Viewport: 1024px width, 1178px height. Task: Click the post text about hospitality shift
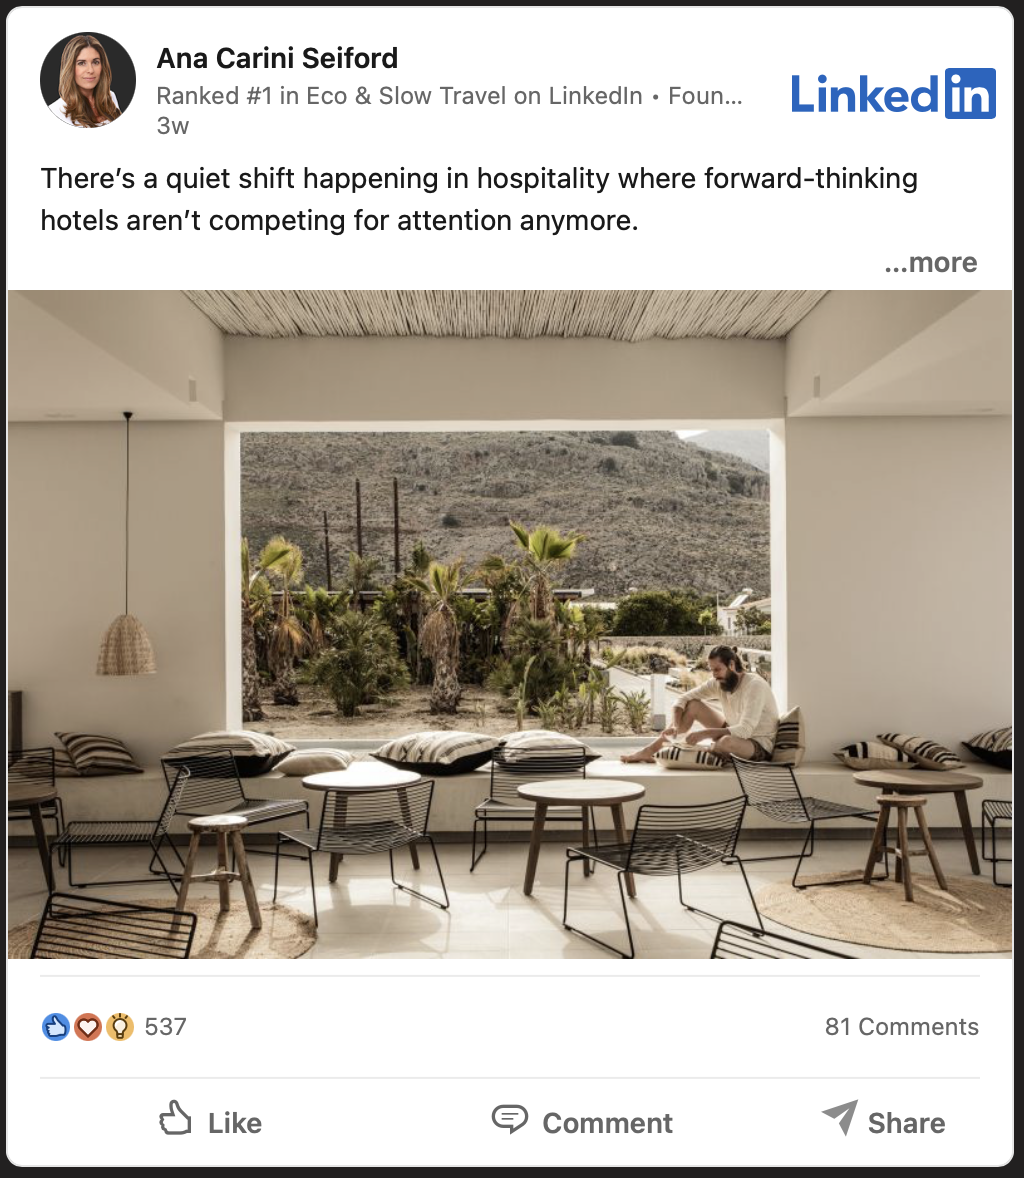click(x=479, y=199)
